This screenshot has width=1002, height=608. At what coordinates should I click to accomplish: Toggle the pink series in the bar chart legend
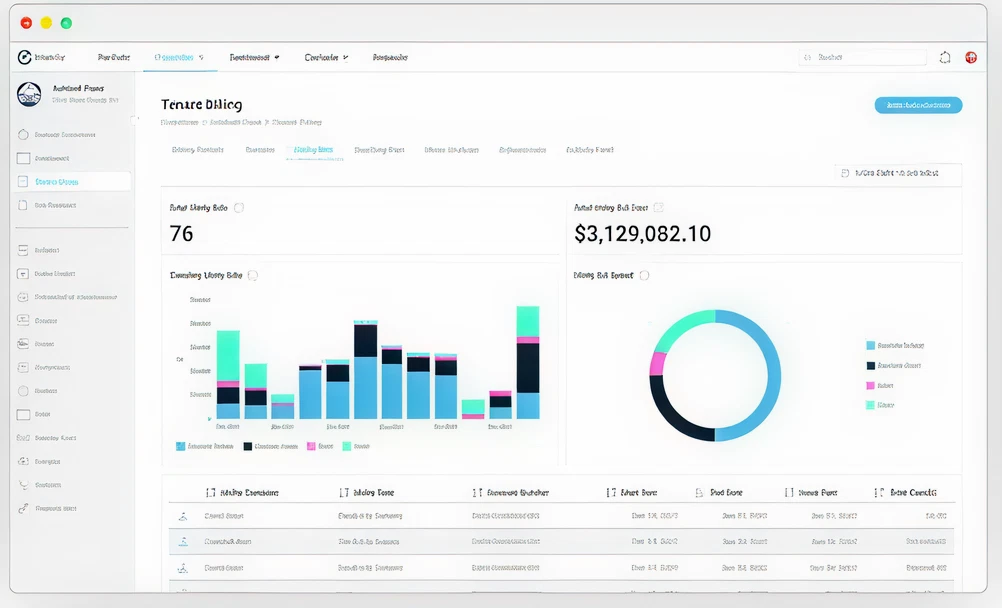tap(311, 446)
